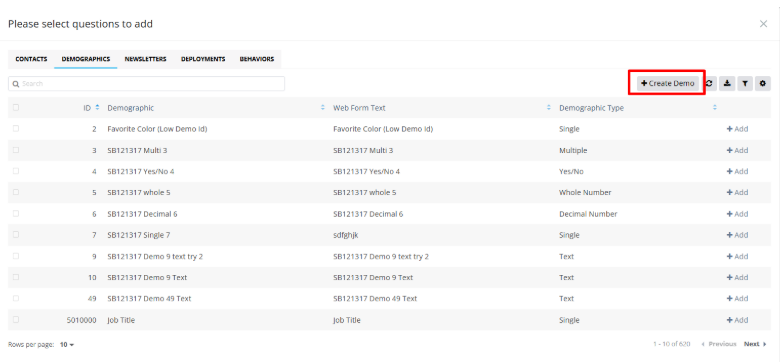The image size is (780, 362).
Task: Check the box for Demo 9 text try 2
Action: coord(16,256)
